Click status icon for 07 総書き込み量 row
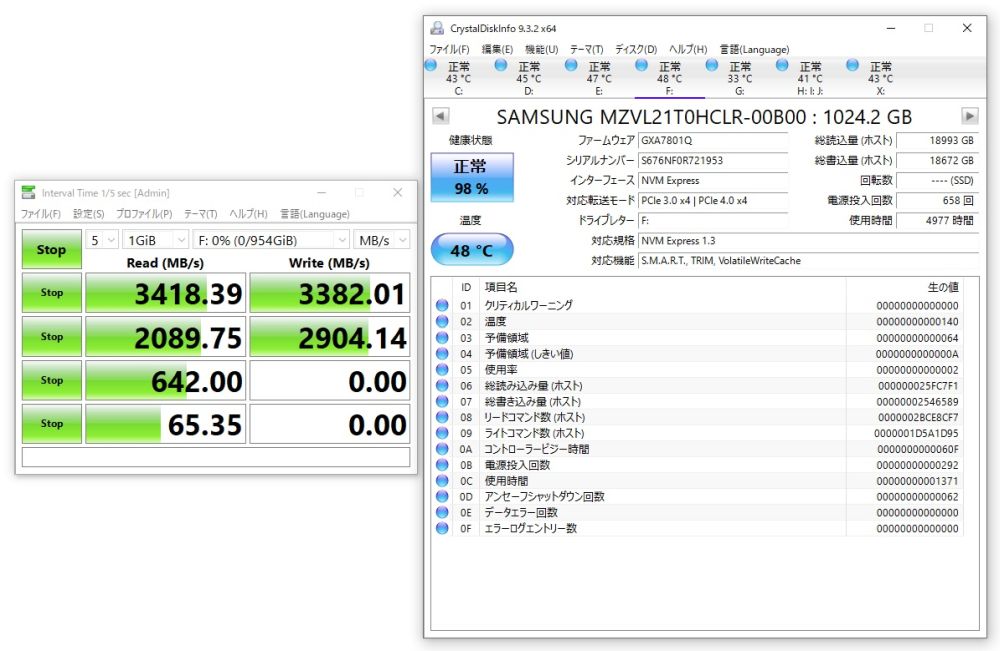This screenshot has width=1000, height=651. (442, 401)
